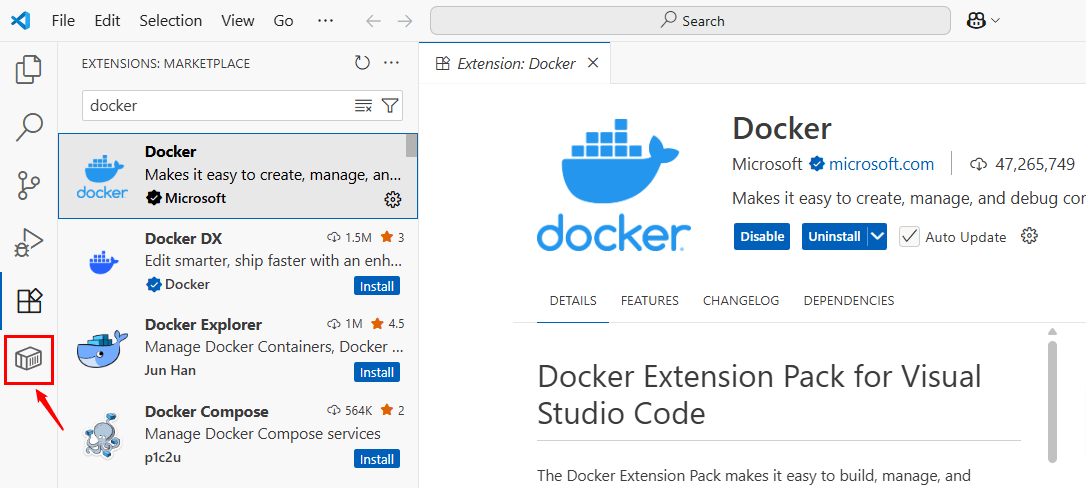1086x488 pixels.
Task: Open the microsoft.com publisher link
Action: coord(881,164)
